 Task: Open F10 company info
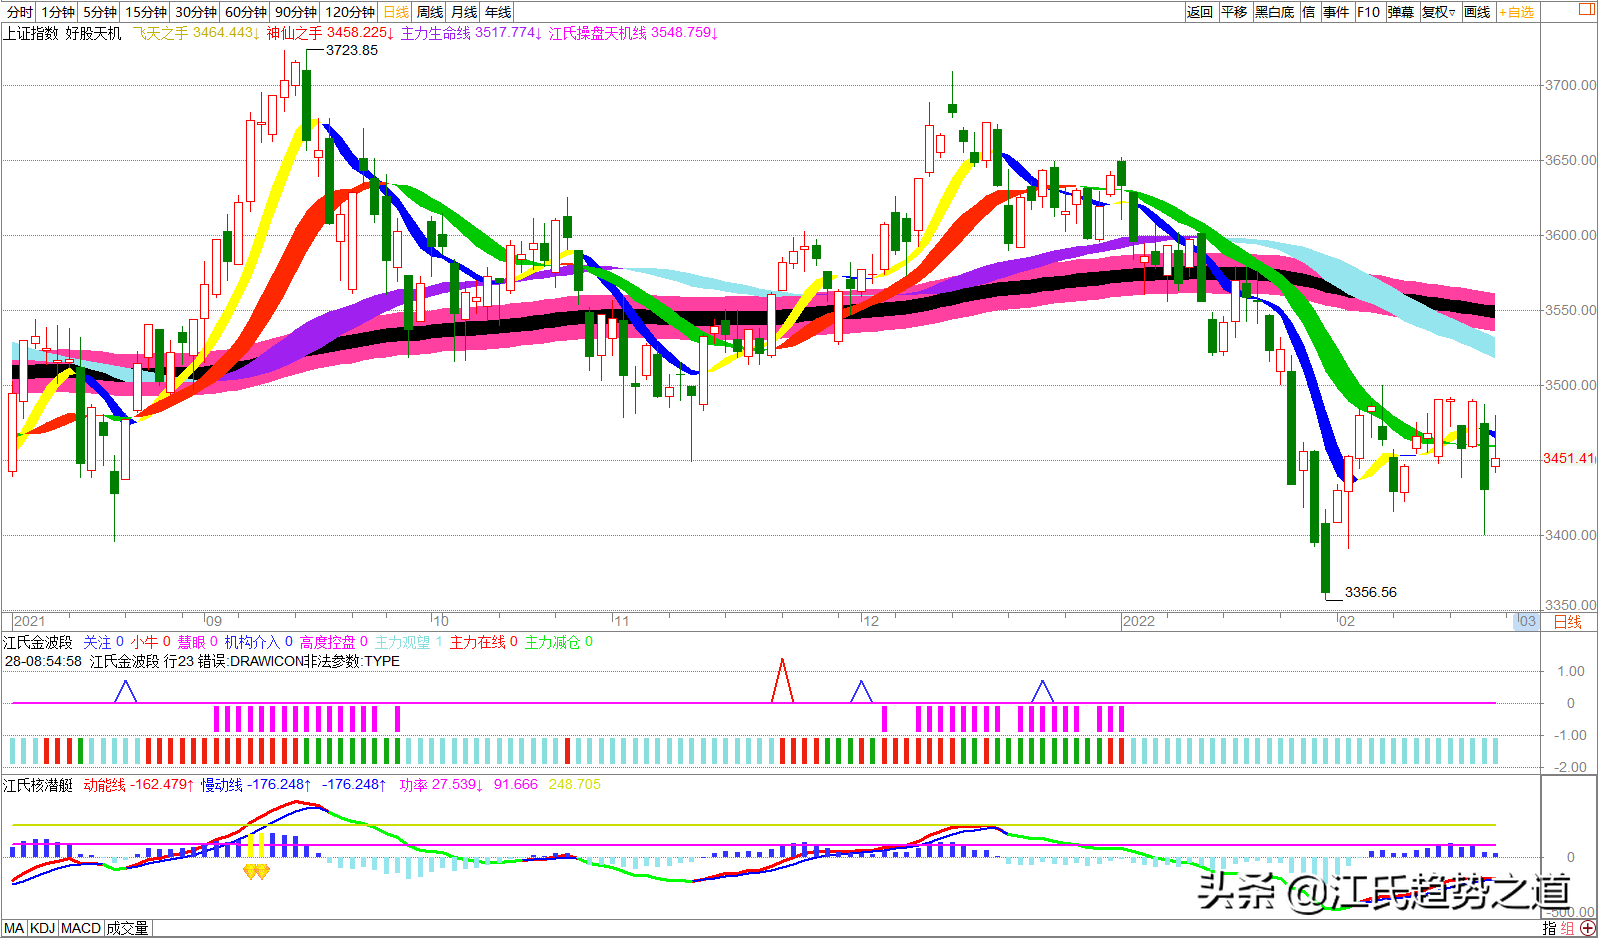coord(1368,12)
